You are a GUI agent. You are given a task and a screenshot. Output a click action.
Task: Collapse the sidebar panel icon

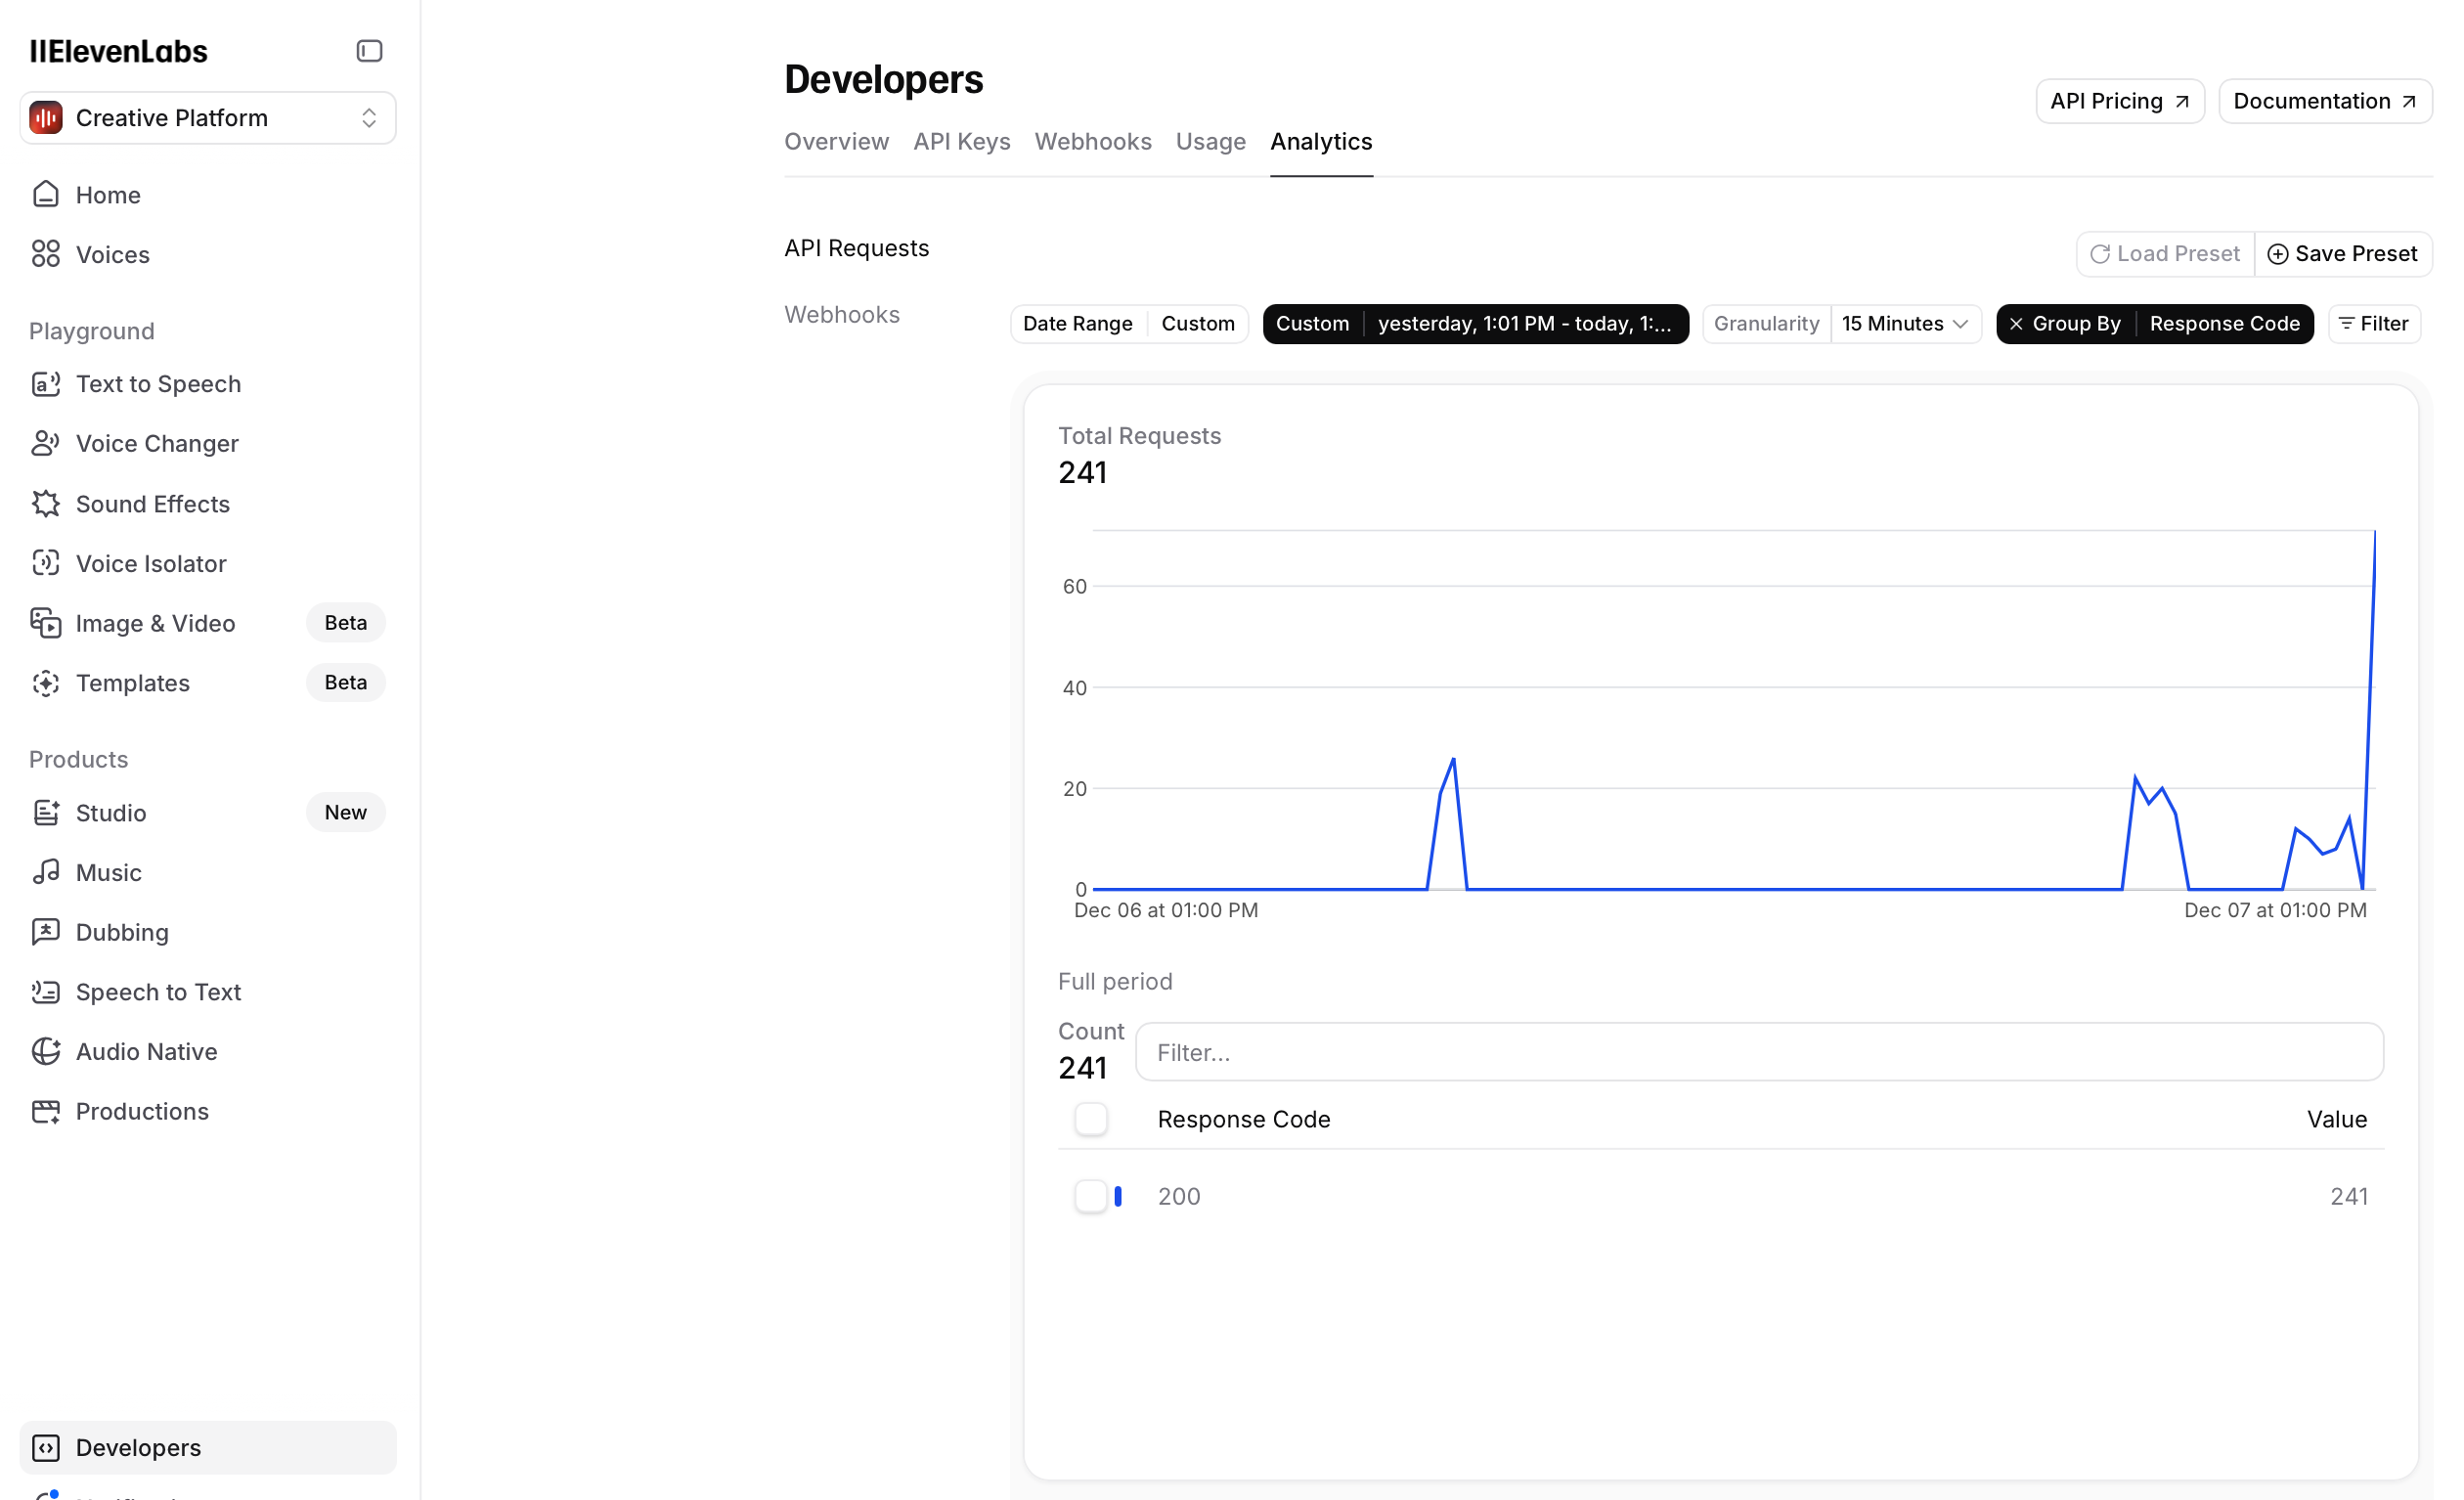pyautogui.click(x=369, y=51)
